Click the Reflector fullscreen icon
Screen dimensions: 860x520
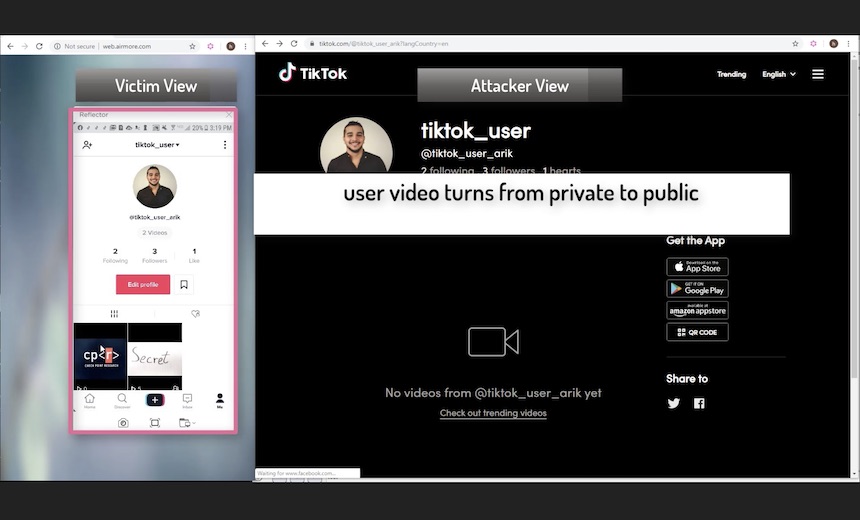tap(155, 423)
